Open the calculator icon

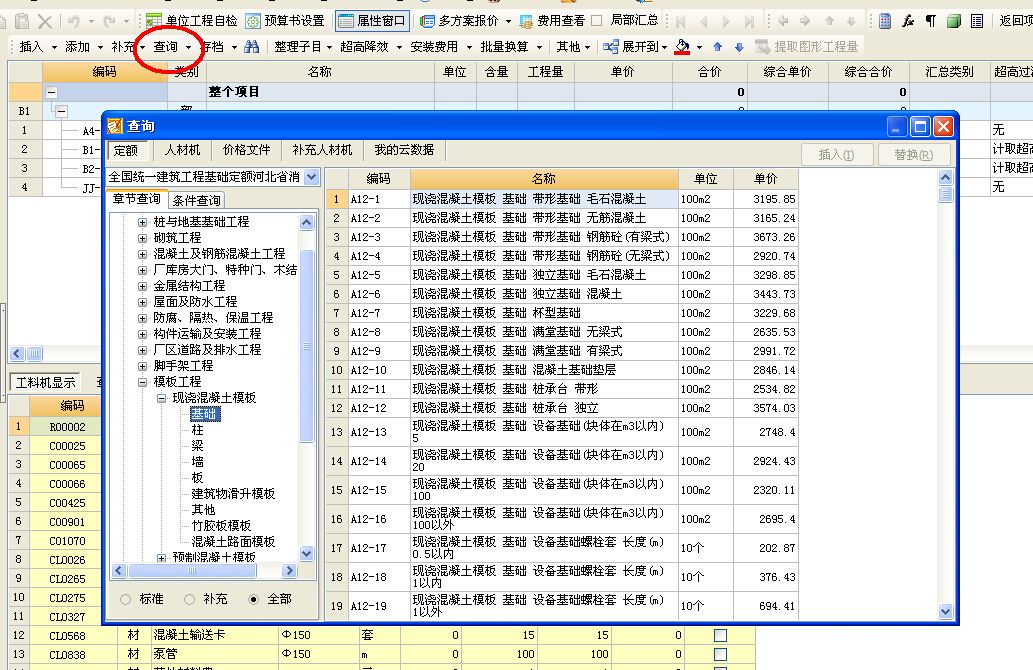point(885,21)
